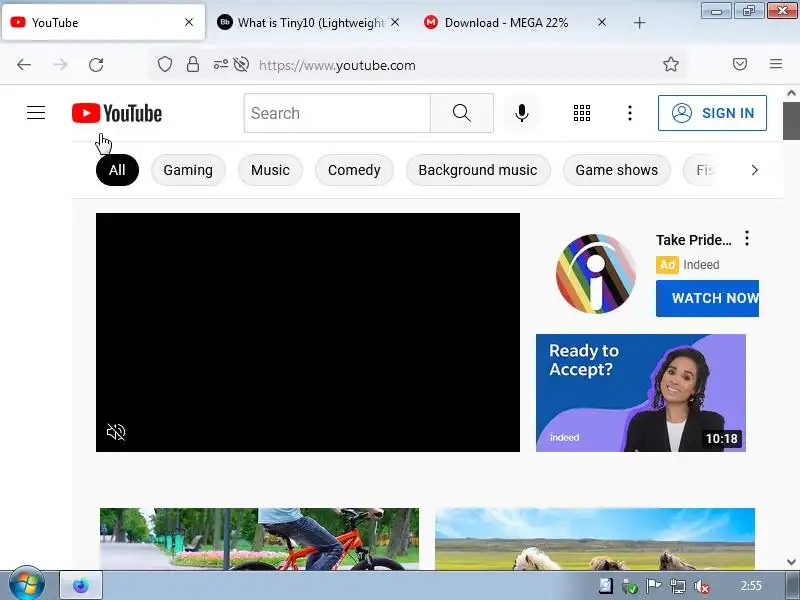Open the site permissions icon
Image resolution: width=800 pixels, height=600 pixels.
pyautogui.click(x=220, y=64)
